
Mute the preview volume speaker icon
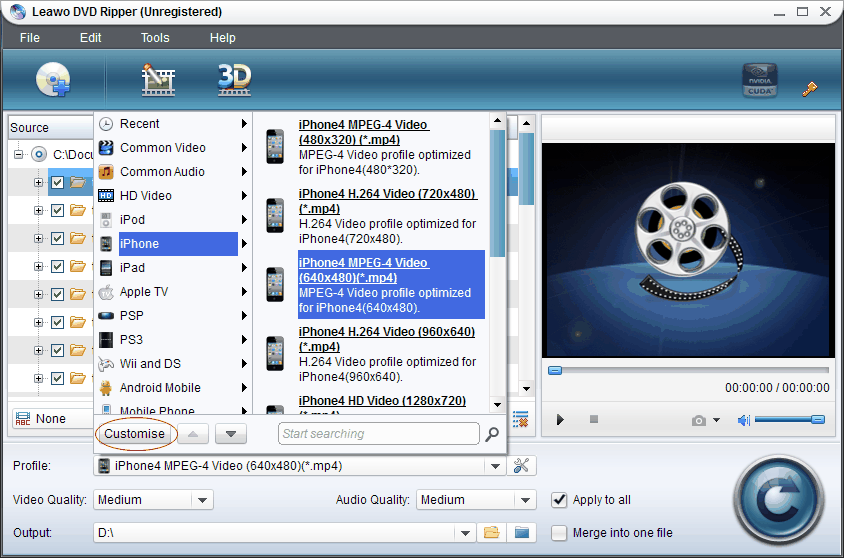click(x=743, y=420)
